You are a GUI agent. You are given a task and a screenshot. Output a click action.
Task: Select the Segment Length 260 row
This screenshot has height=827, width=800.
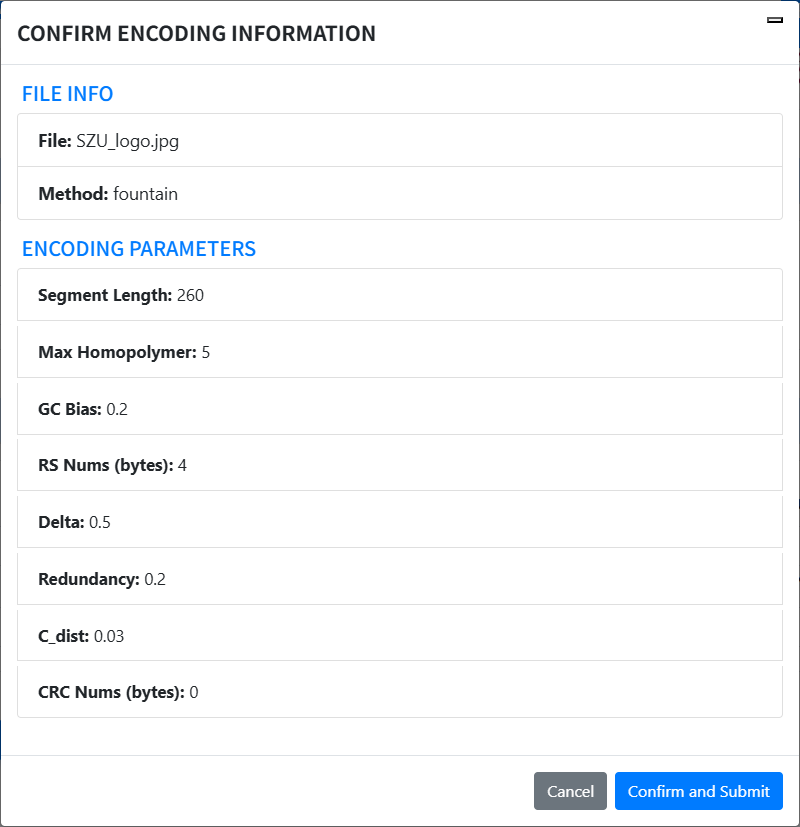399,295
